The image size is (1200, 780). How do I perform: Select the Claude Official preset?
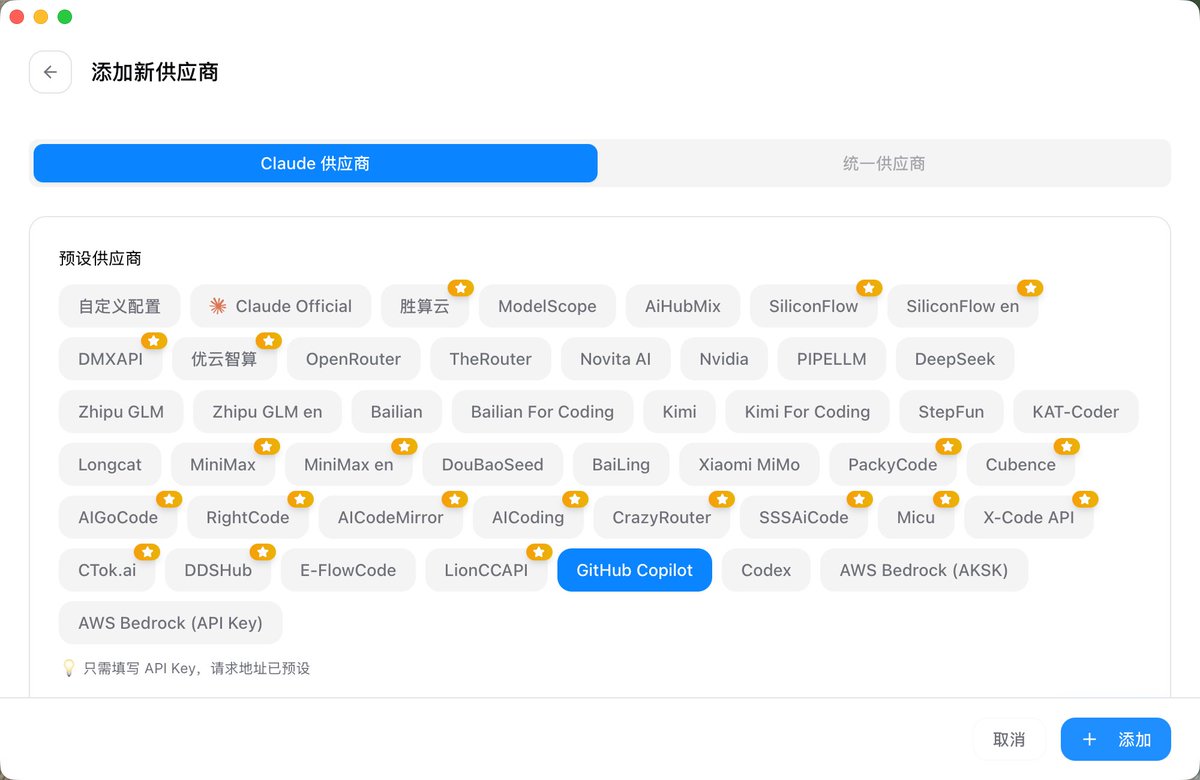click(x=281, y=306)
